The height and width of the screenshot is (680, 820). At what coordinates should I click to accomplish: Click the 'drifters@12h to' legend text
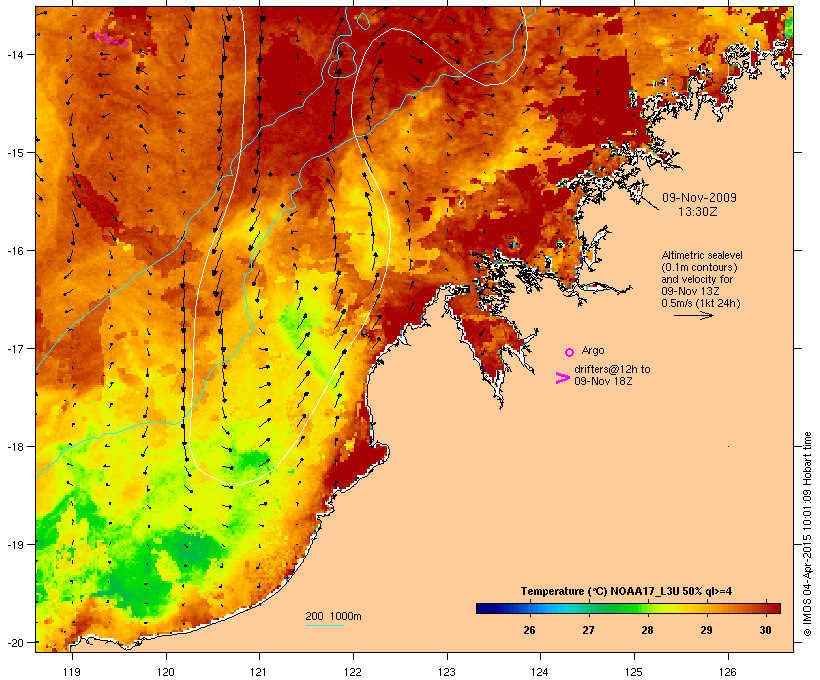point(612,369)
